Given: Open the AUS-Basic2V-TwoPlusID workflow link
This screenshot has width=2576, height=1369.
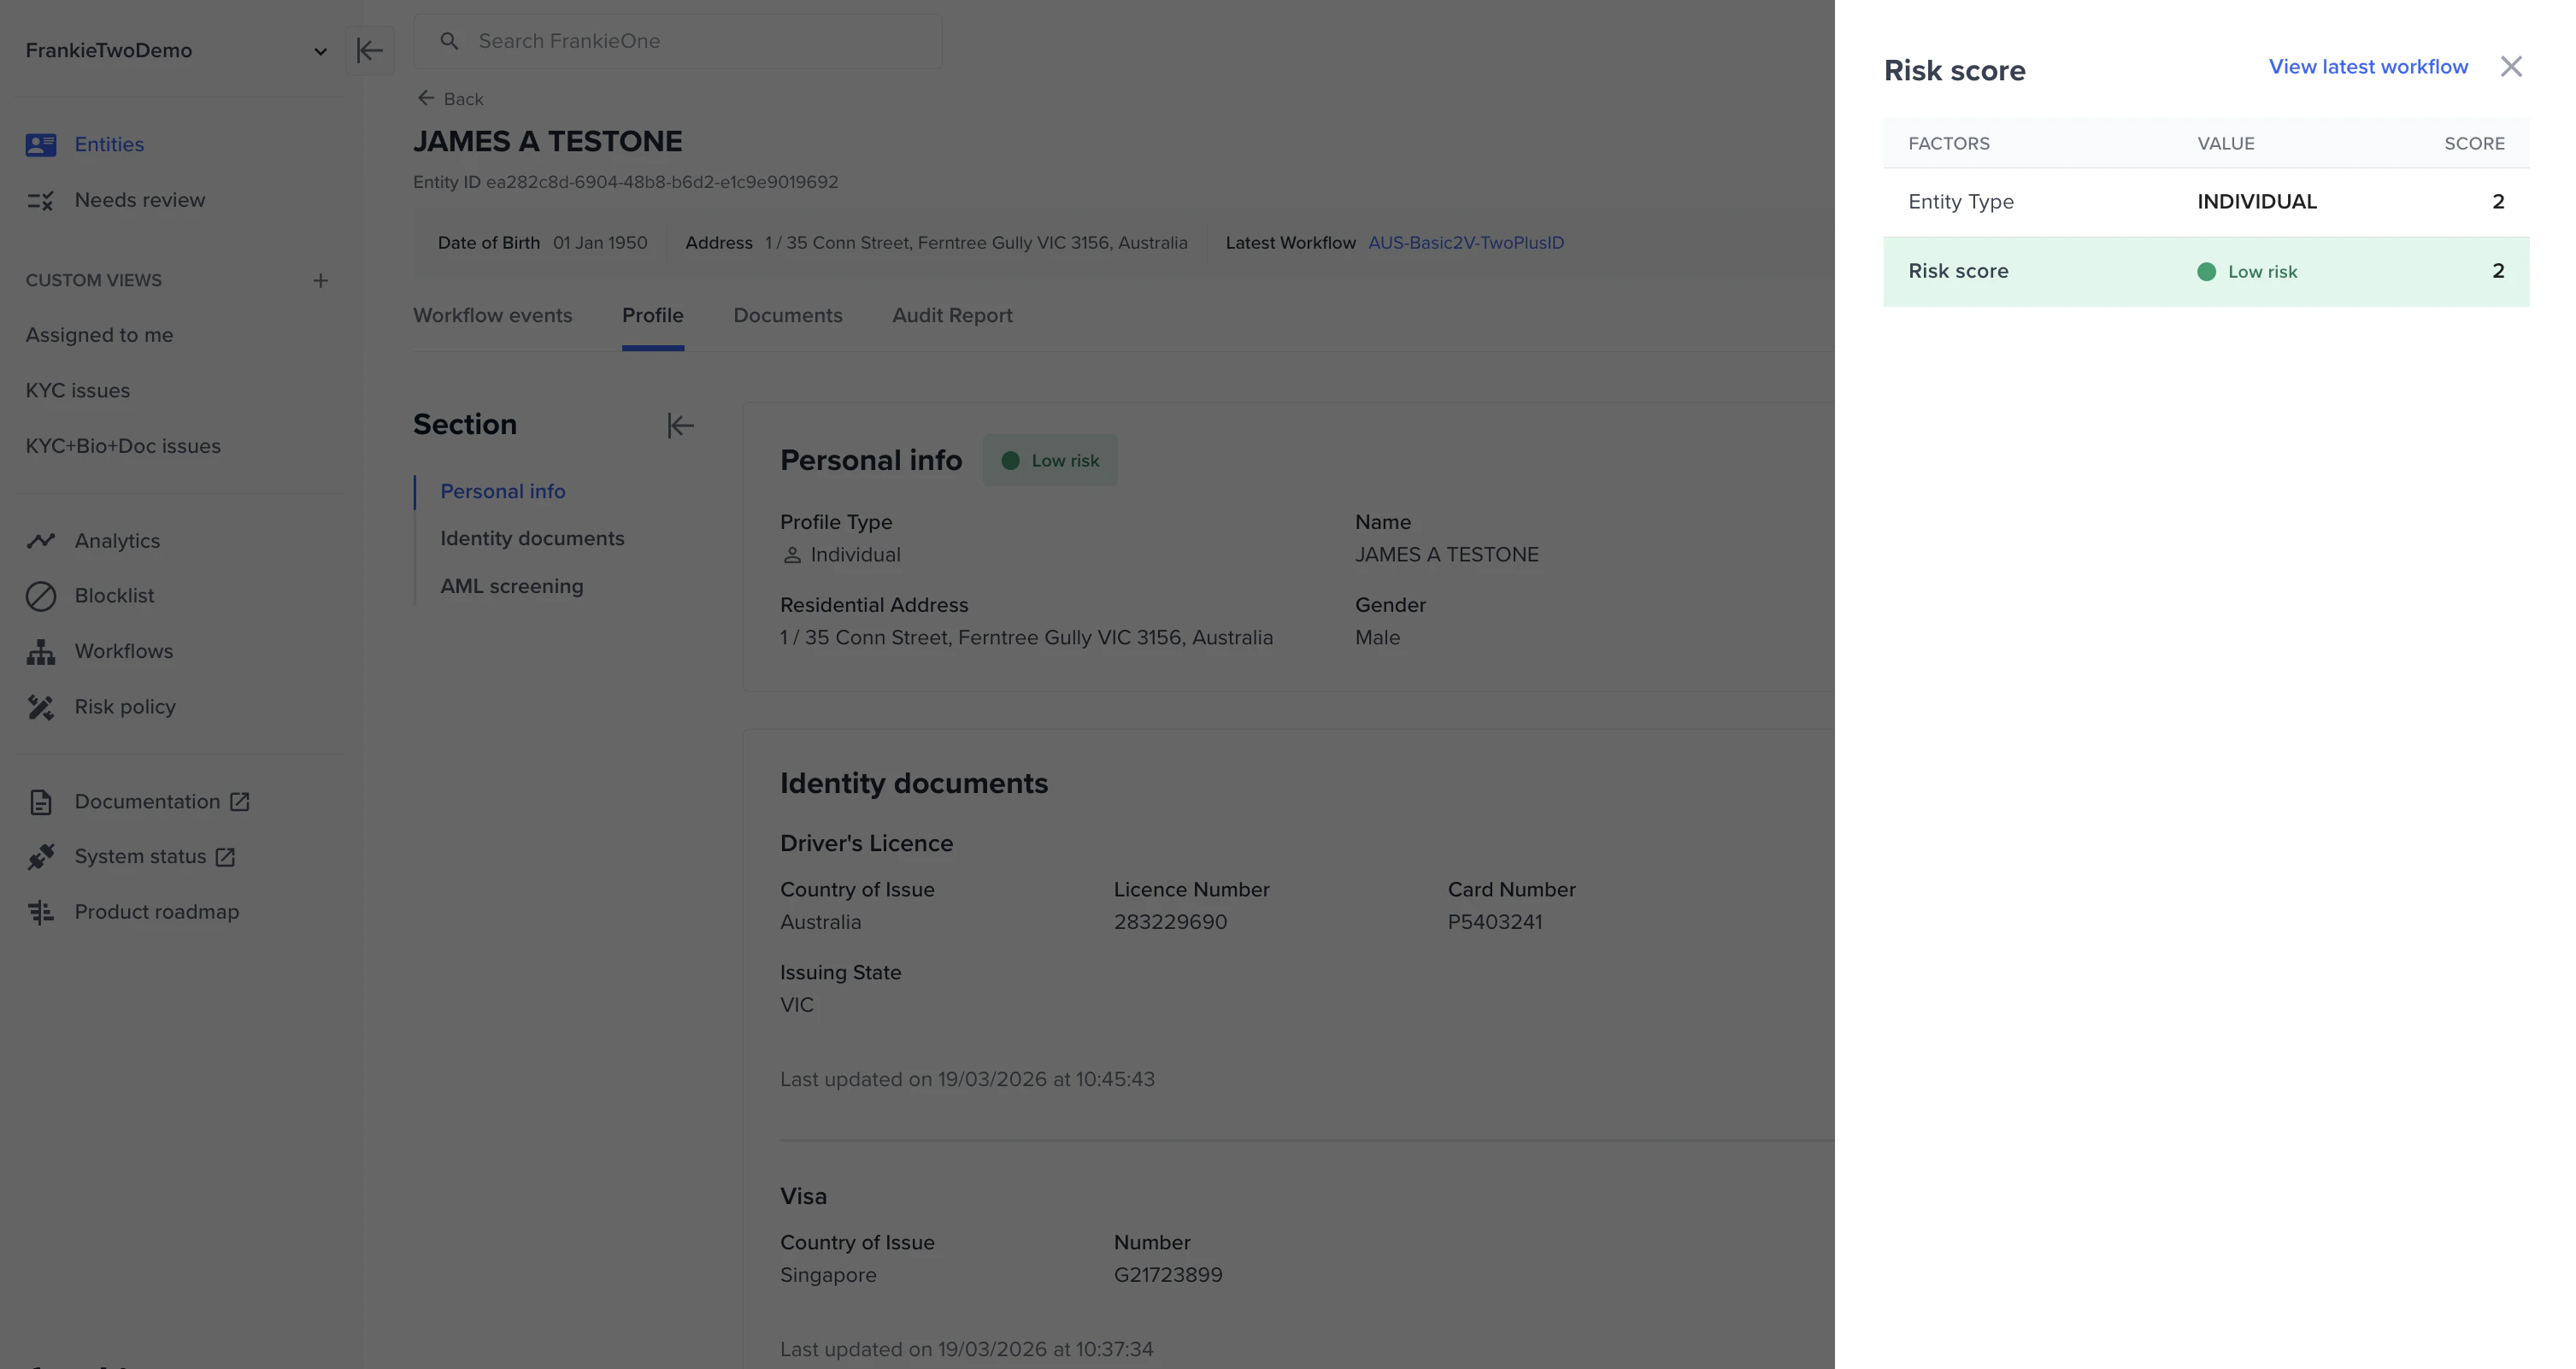Looking at the screenshot, I should pos(1465,243).
